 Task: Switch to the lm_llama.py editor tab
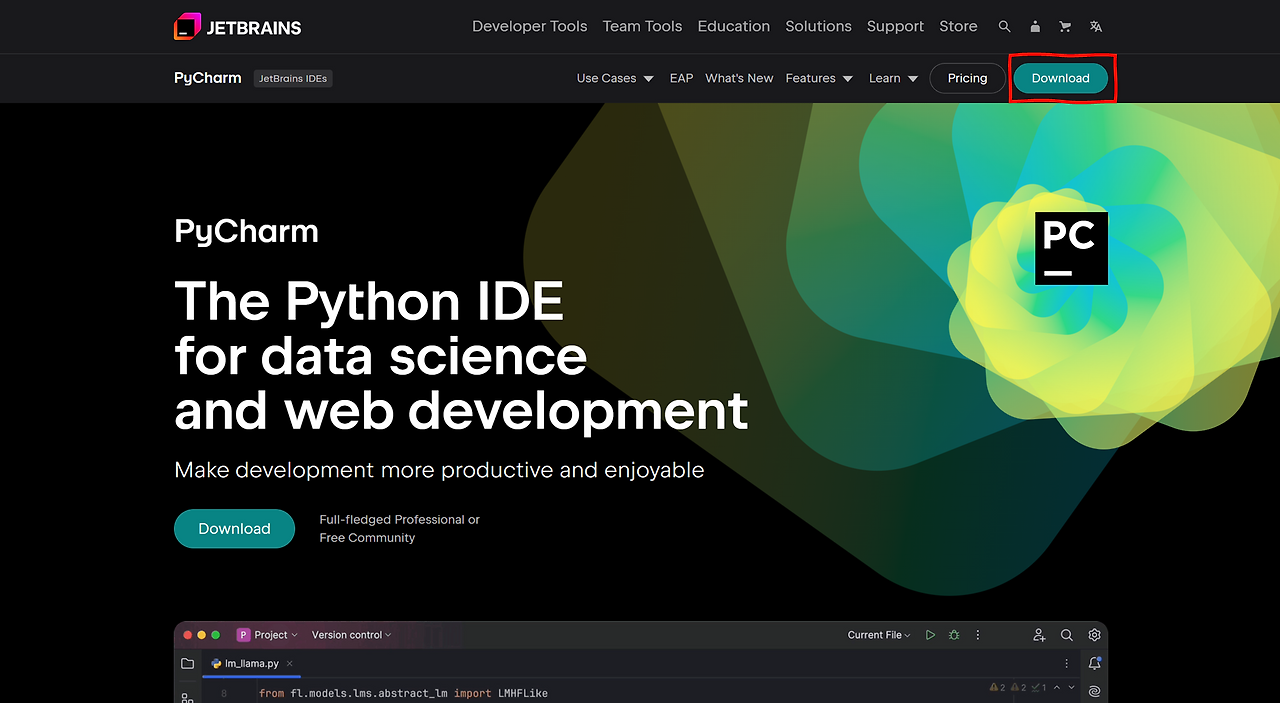point(248,662)
